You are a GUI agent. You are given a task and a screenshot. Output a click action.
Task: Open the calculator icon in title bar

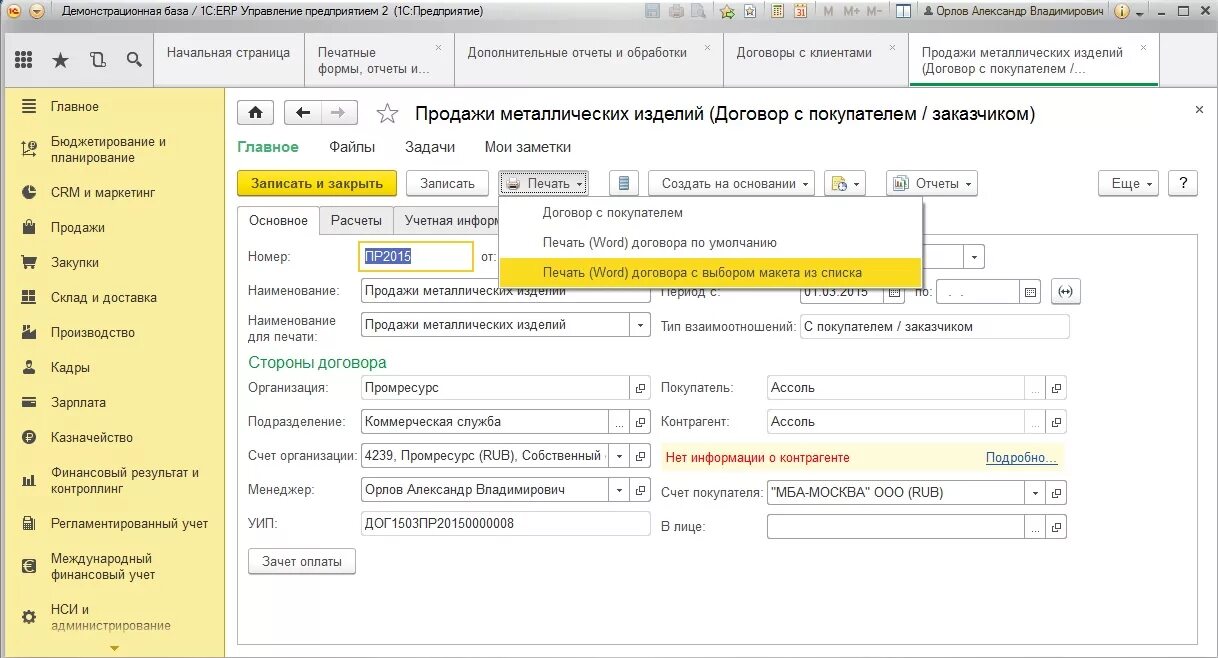[x=776, y=12]
